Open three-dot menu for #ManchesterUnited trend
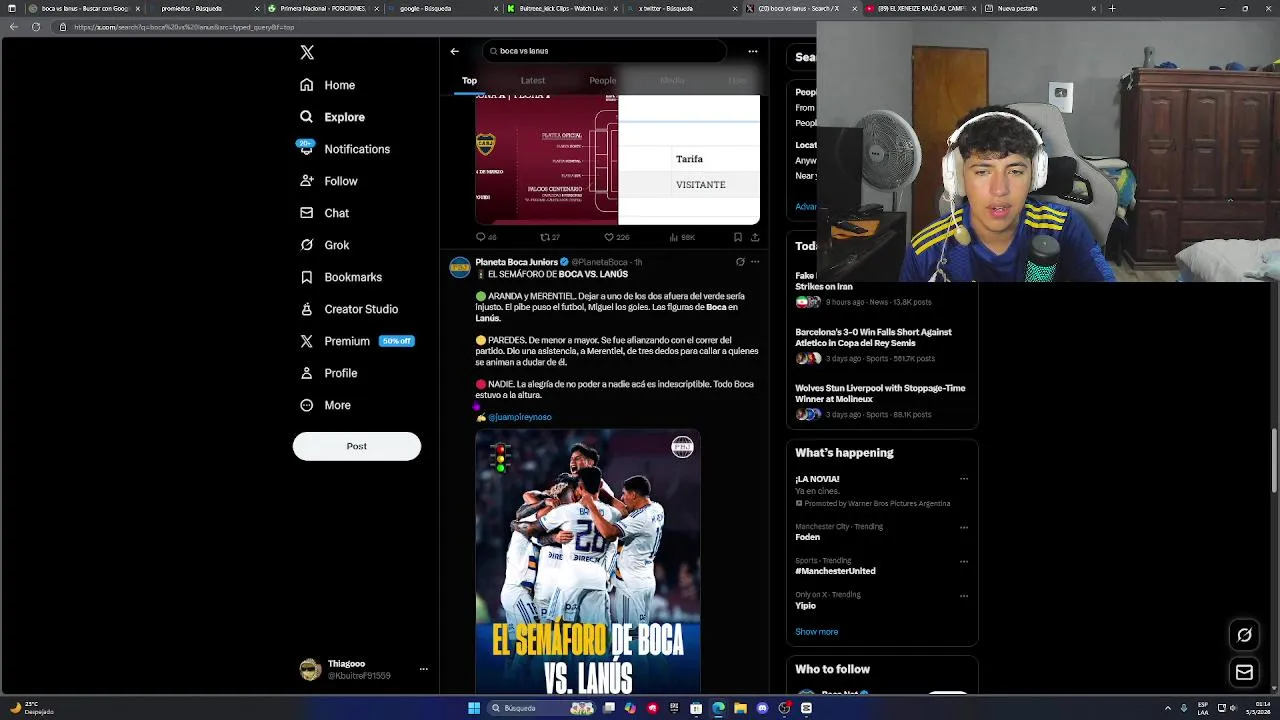The width and height of the screenshot is (1280, 720). point(964,561)
